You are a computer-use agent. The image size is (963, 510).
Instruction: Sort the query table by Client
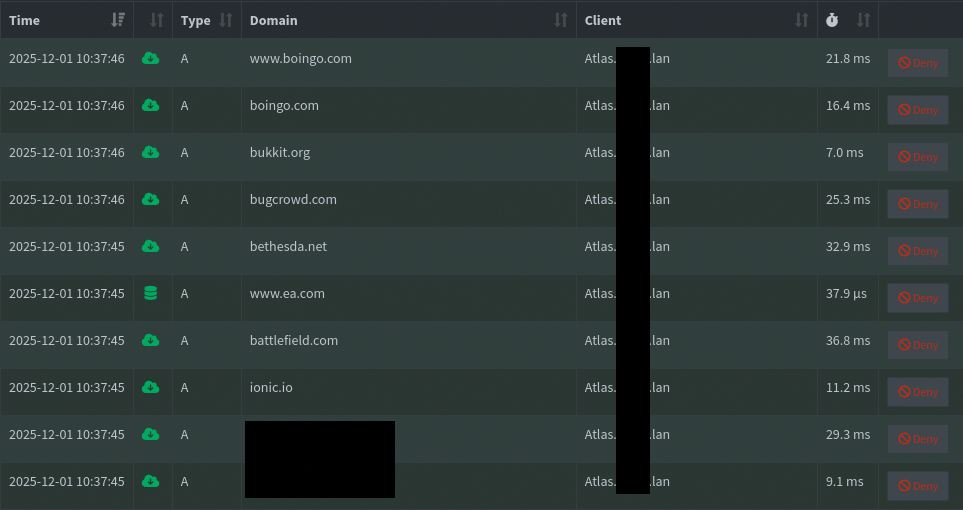point(801,20)
